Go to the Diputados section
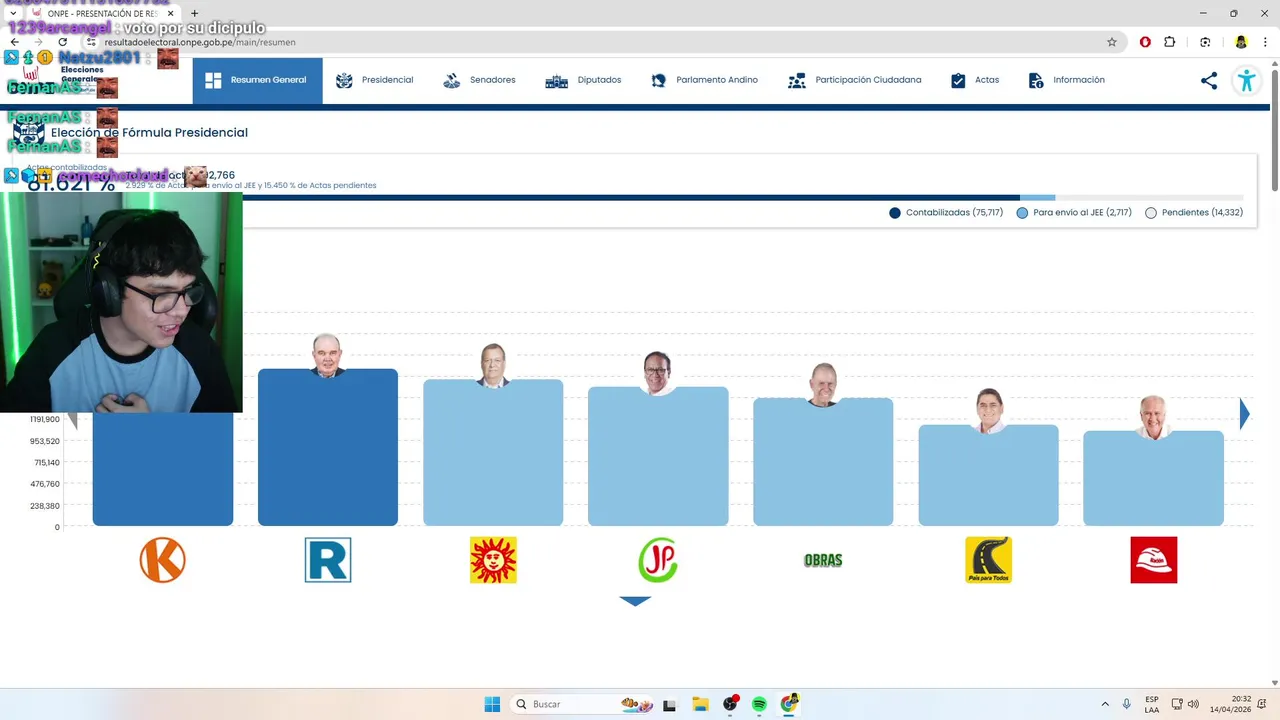Image resolution: width=1280 pixels, height=720 pixels. (x=583, y=80)
